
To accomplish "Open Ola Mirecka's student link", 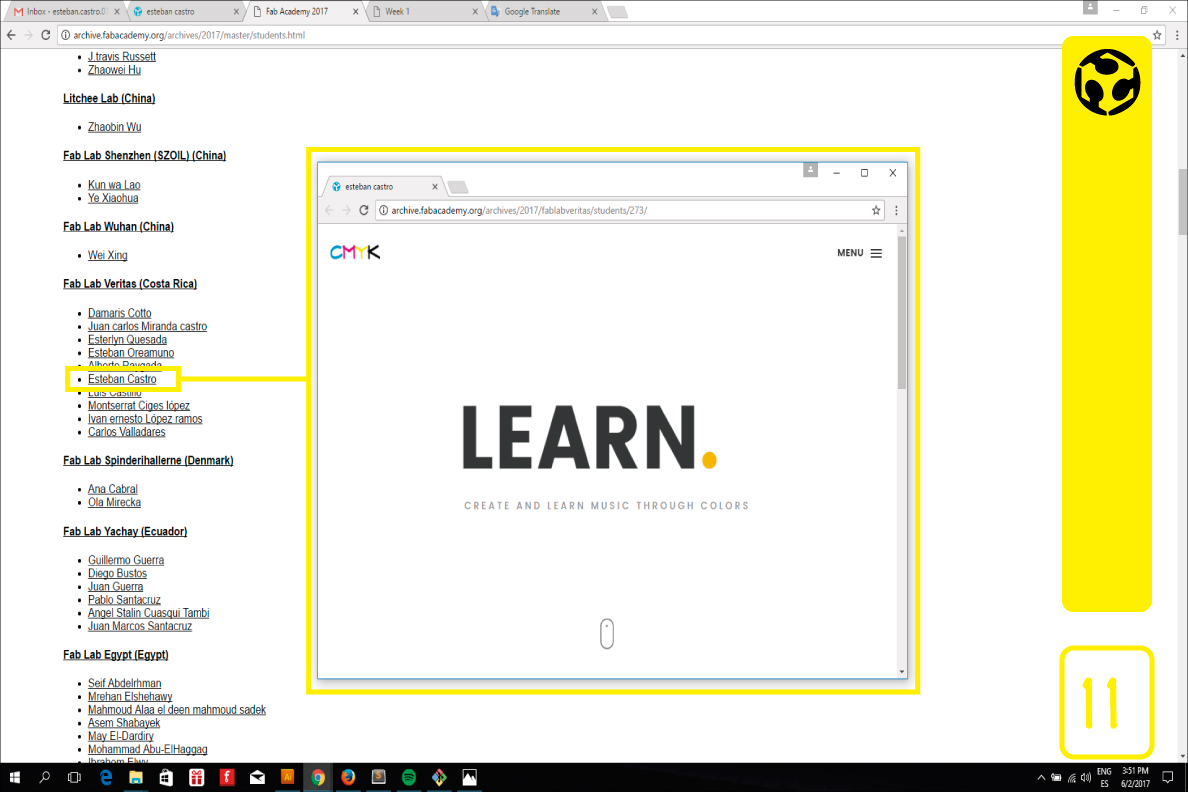I will coord(114,502).
